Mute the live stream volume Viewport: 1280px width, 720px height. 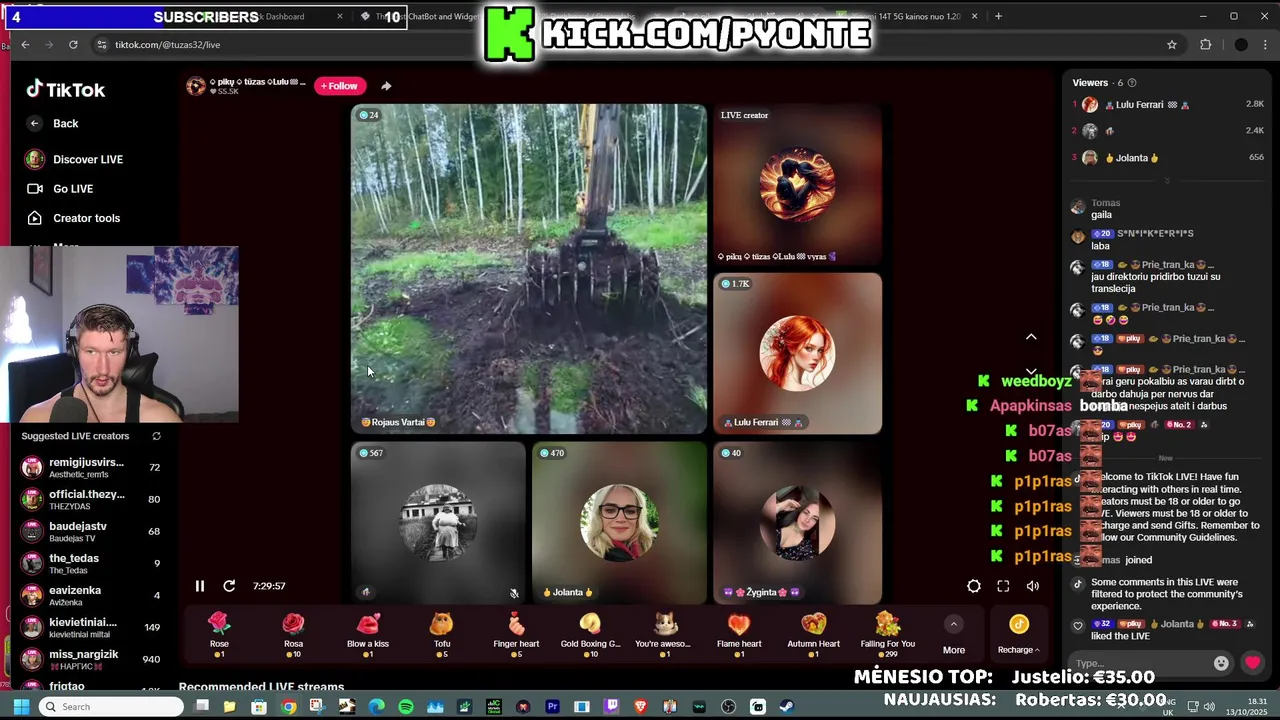coord(1033,587)
